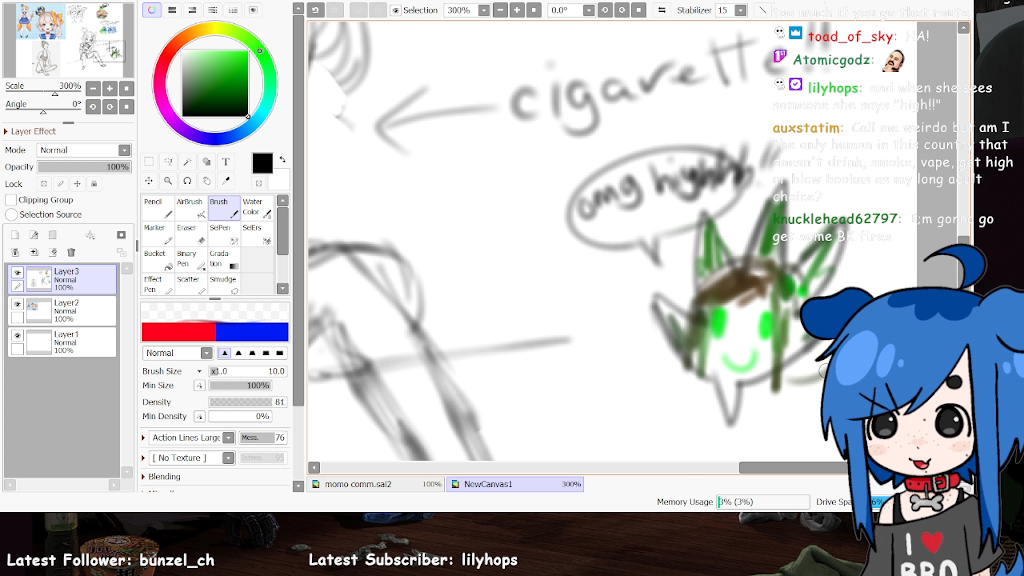Viewport: 1024px width, 576px height.
Task: Choose the rectangular selection tool
Action: click(x=149, y=161)
